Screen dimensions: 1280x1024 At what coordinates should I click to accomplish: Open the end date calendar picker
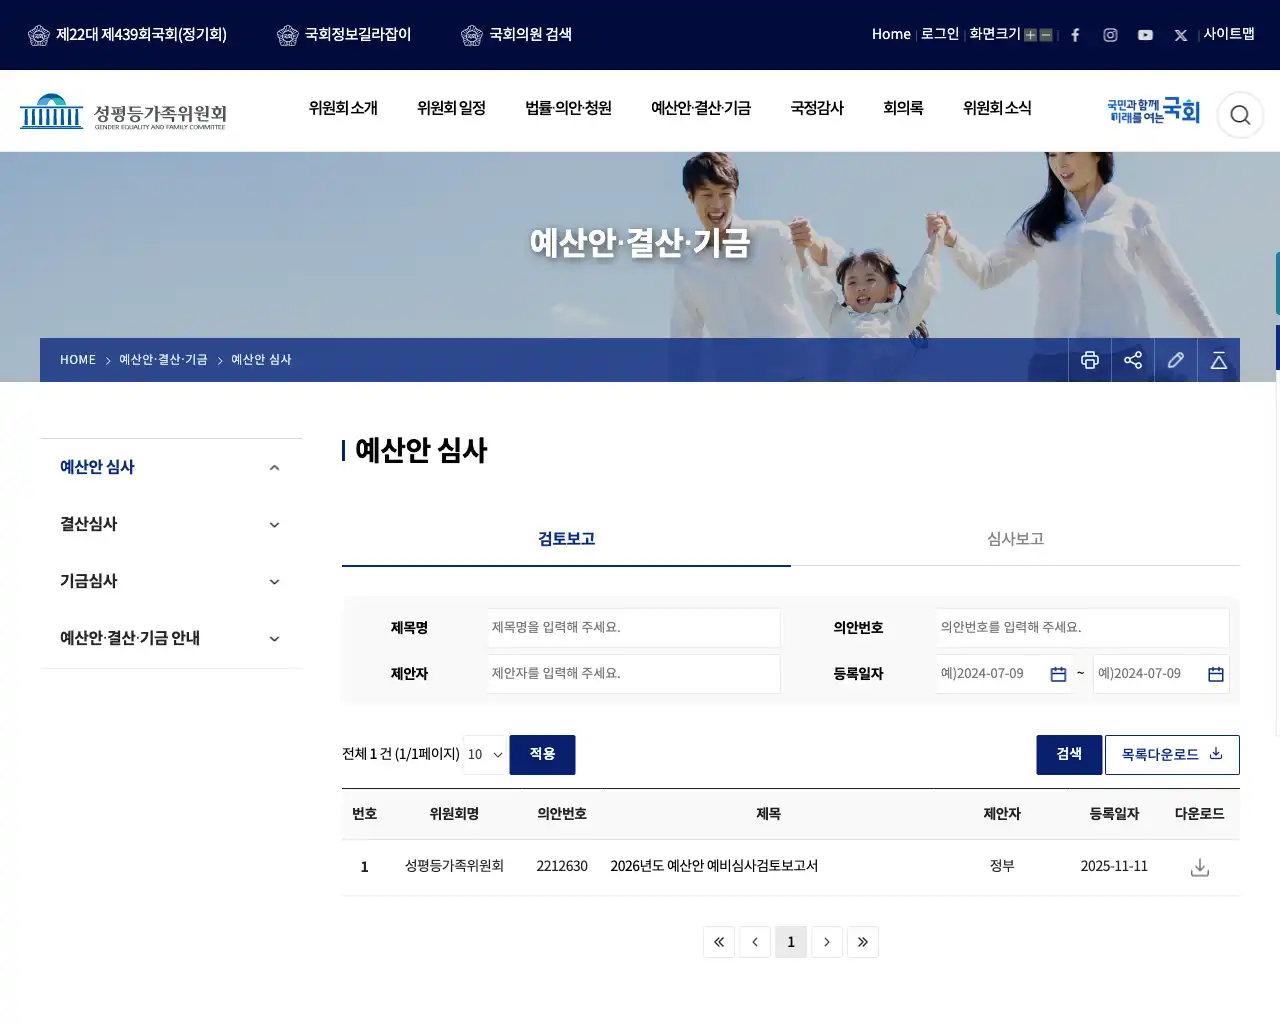(x=1216, y=674)
